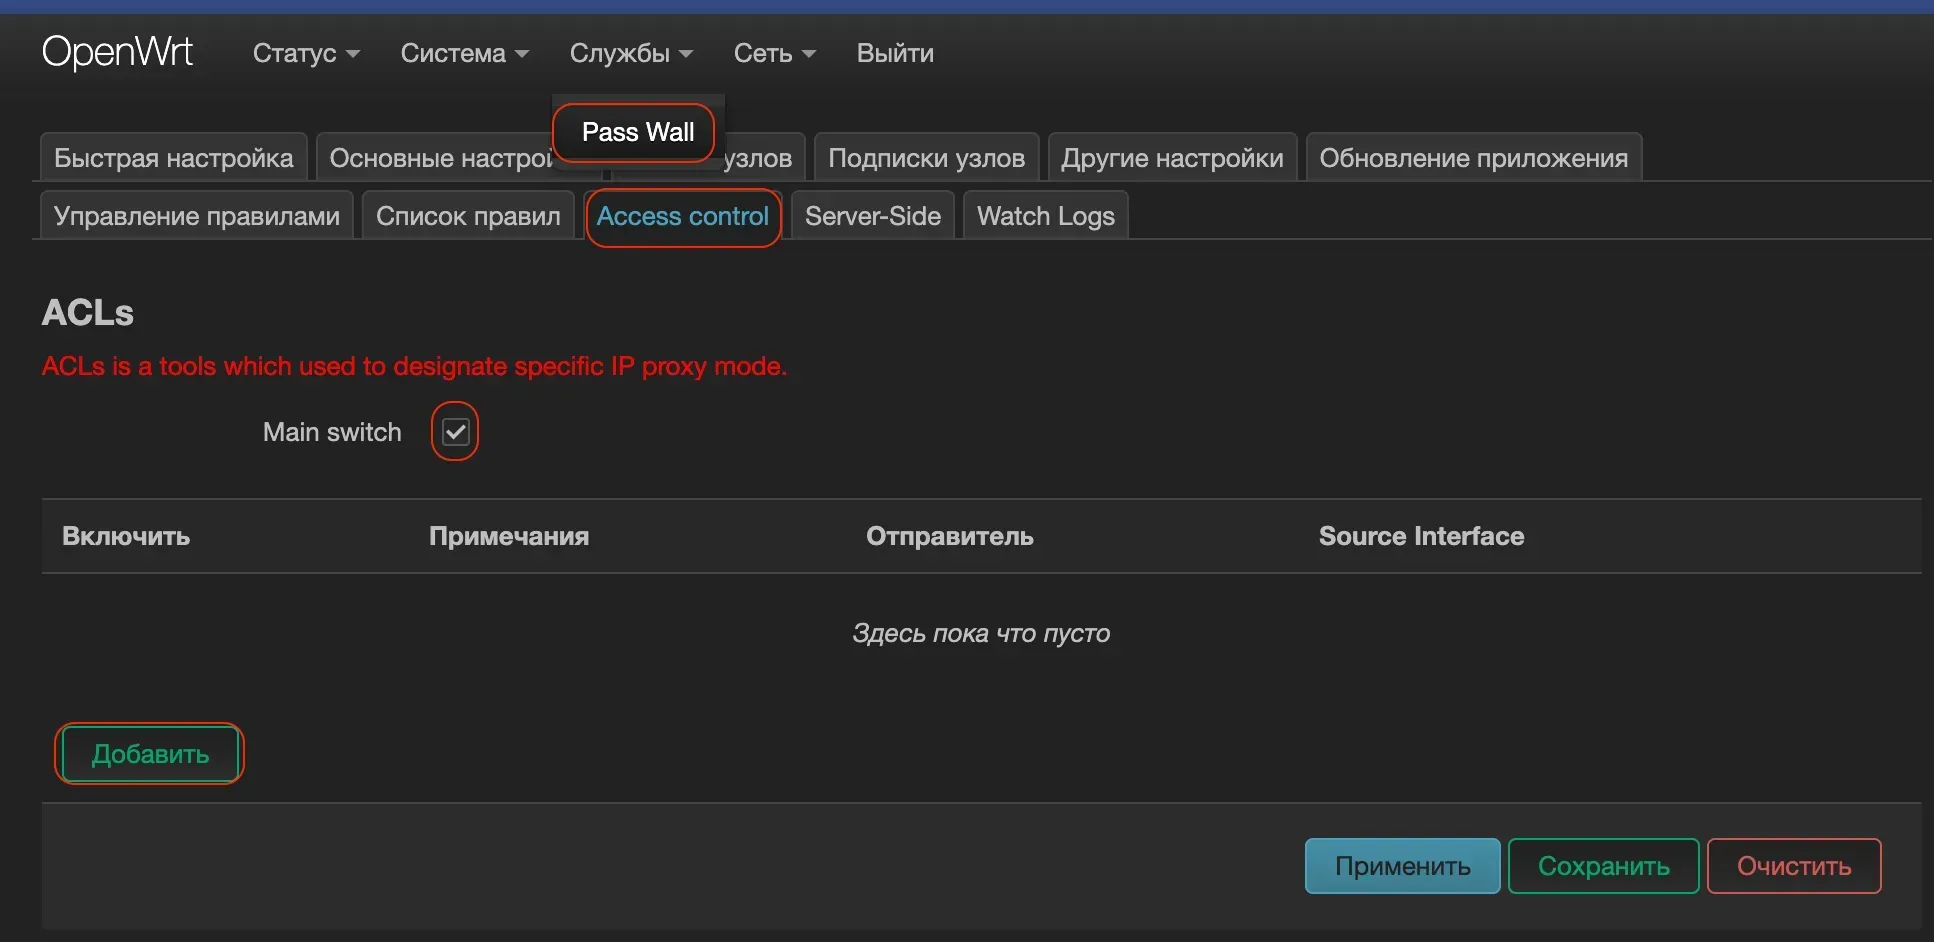Switch to the Server-Side tab
This screenshot has width=1934, height=942.
click(x=872, y=216)
